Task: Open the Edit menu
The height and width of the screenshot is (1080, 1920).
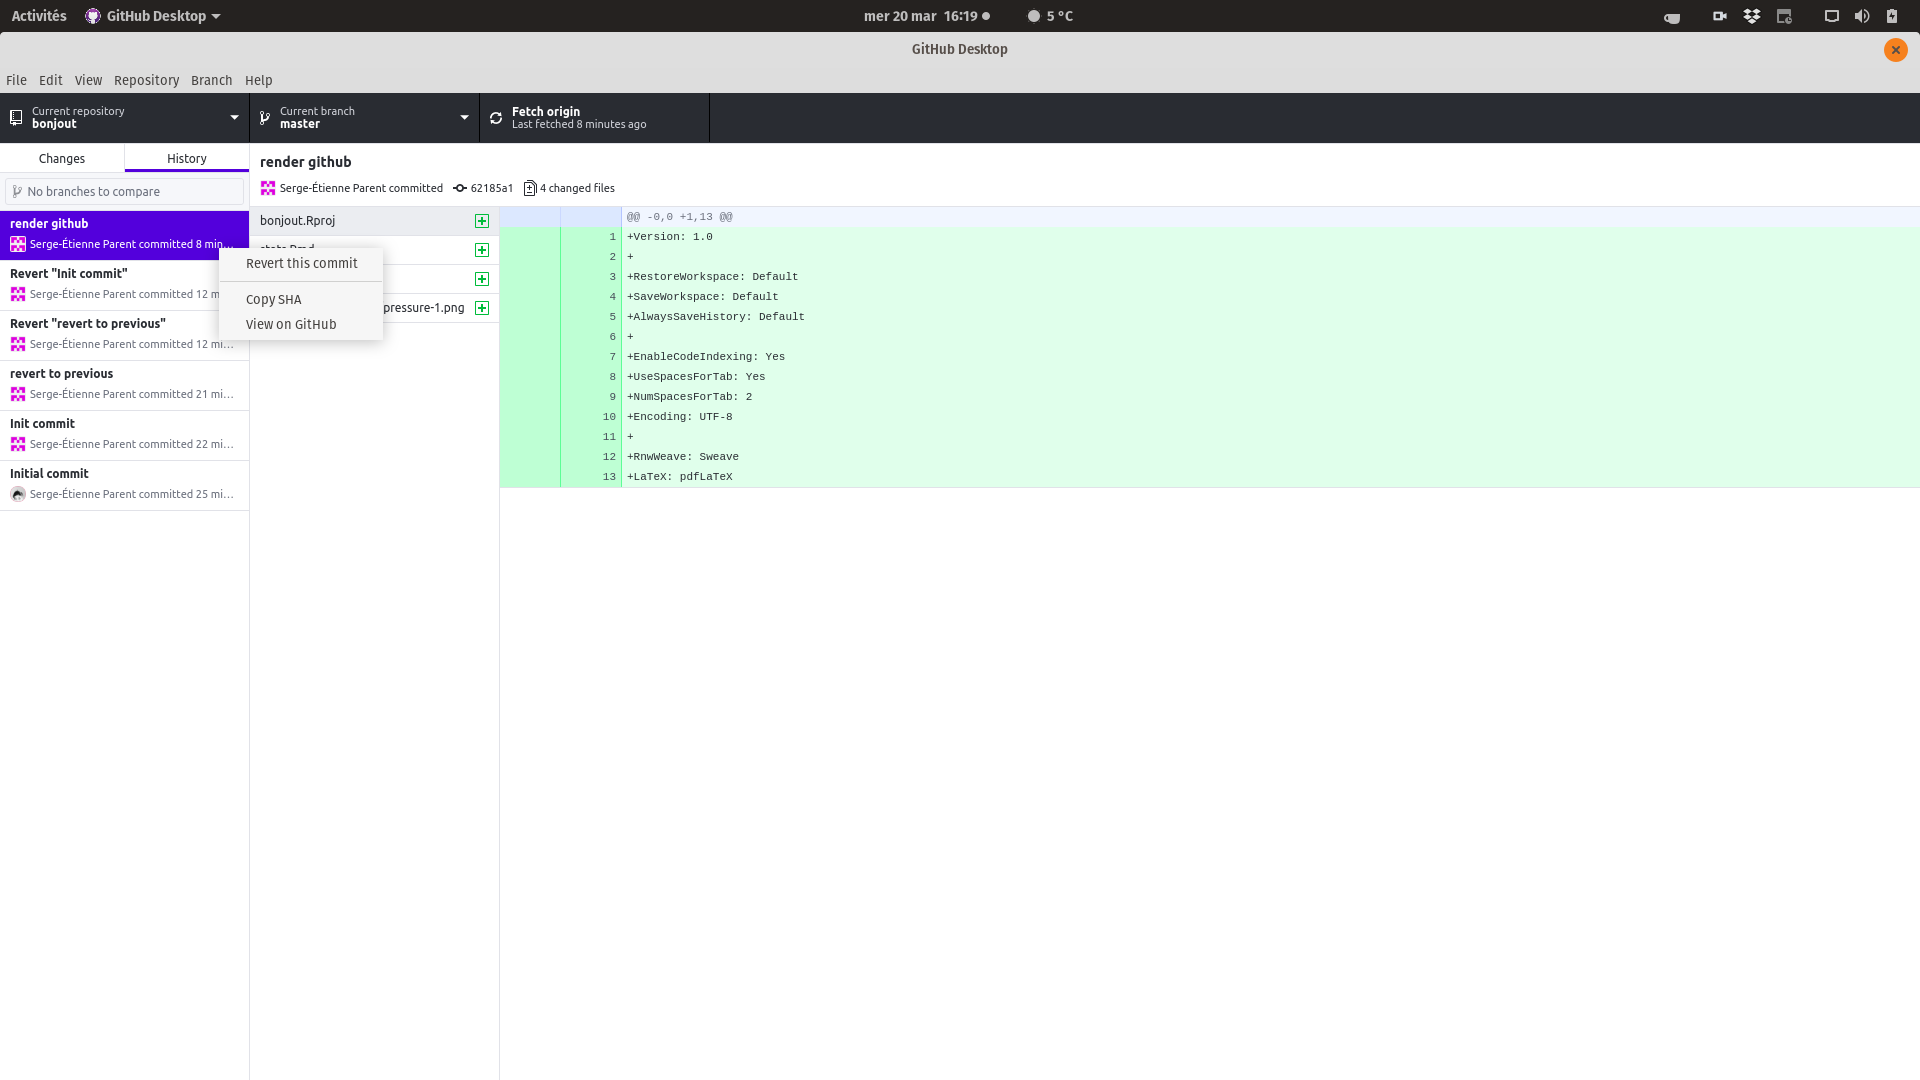Action: [51, 80]
